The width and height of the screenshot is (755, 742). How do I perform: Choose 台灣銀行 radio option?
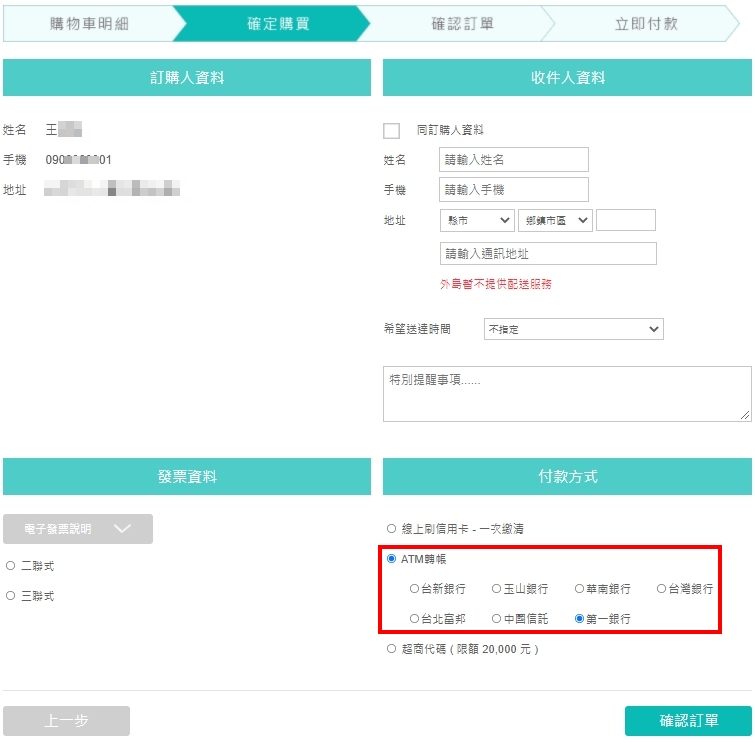[x=662, y=588]
